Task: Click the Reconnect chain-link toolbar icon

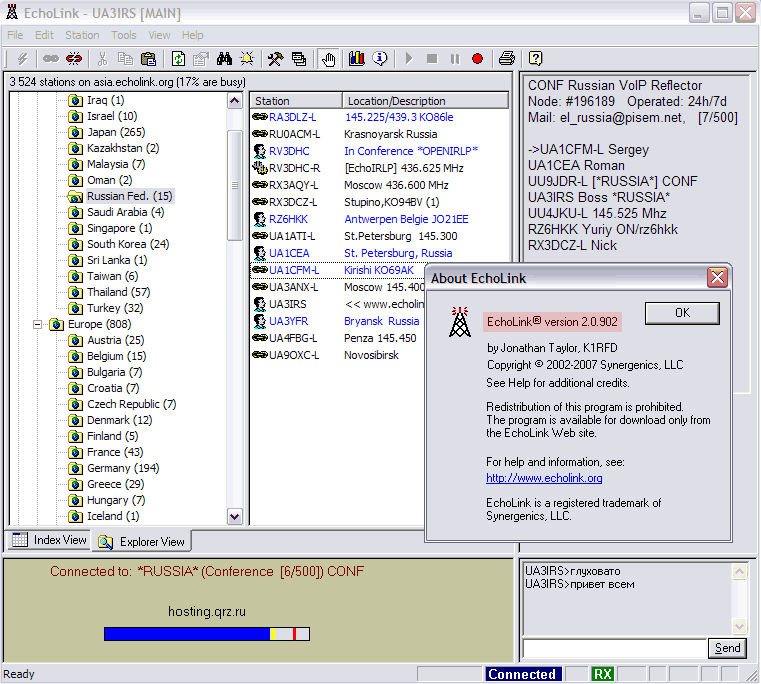Action: coord(50,59)
